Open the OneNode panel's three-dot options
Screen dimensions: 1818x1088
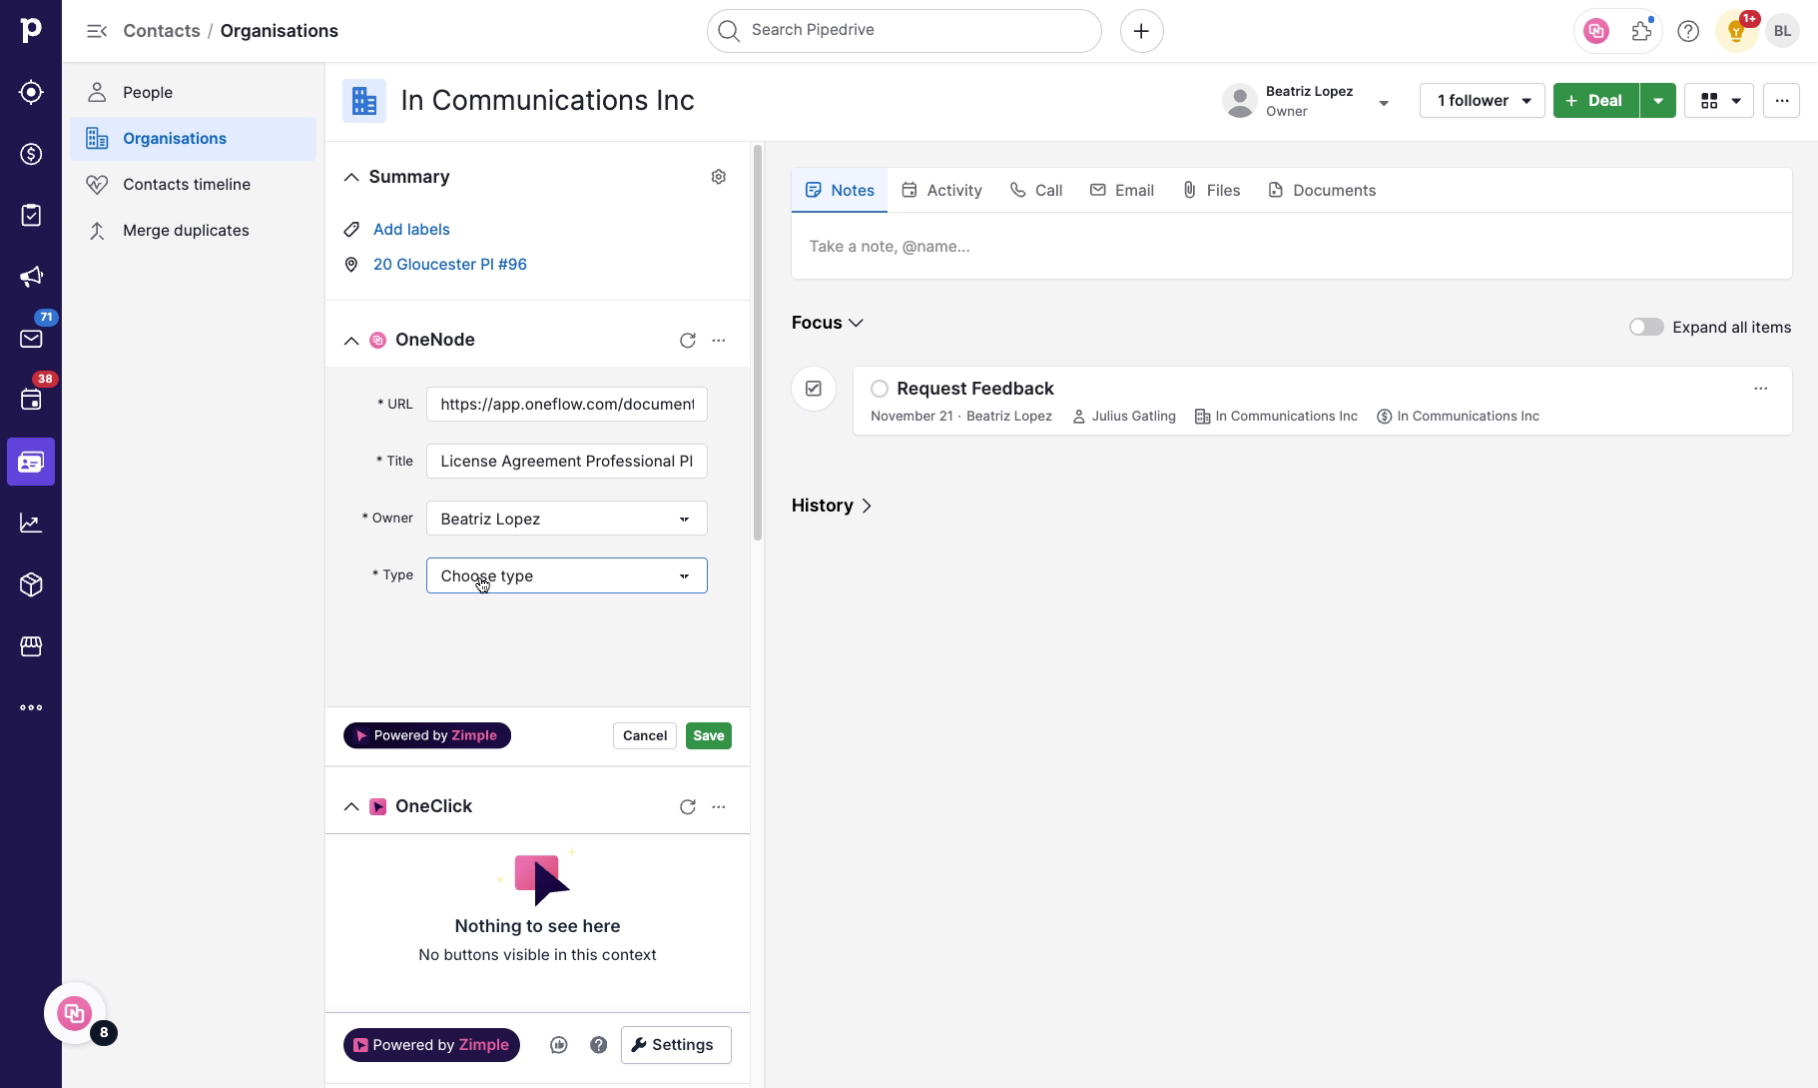[718, 340]
